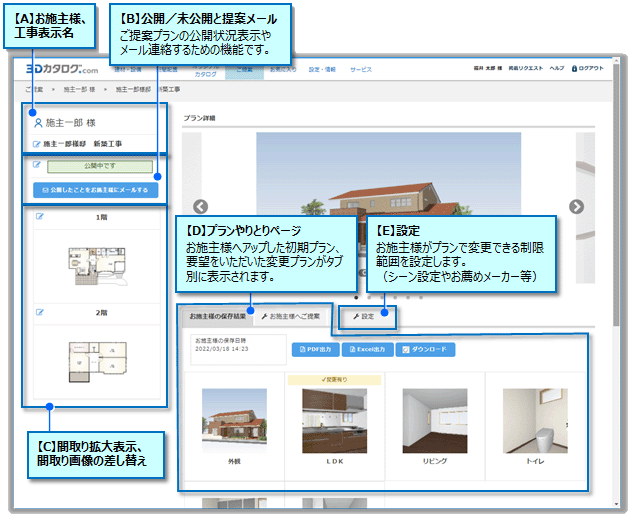This screenshot has height=522, width=635.
Task: Click the edit icon for the 1階 floor plan
Action: (x=41, y=216)
